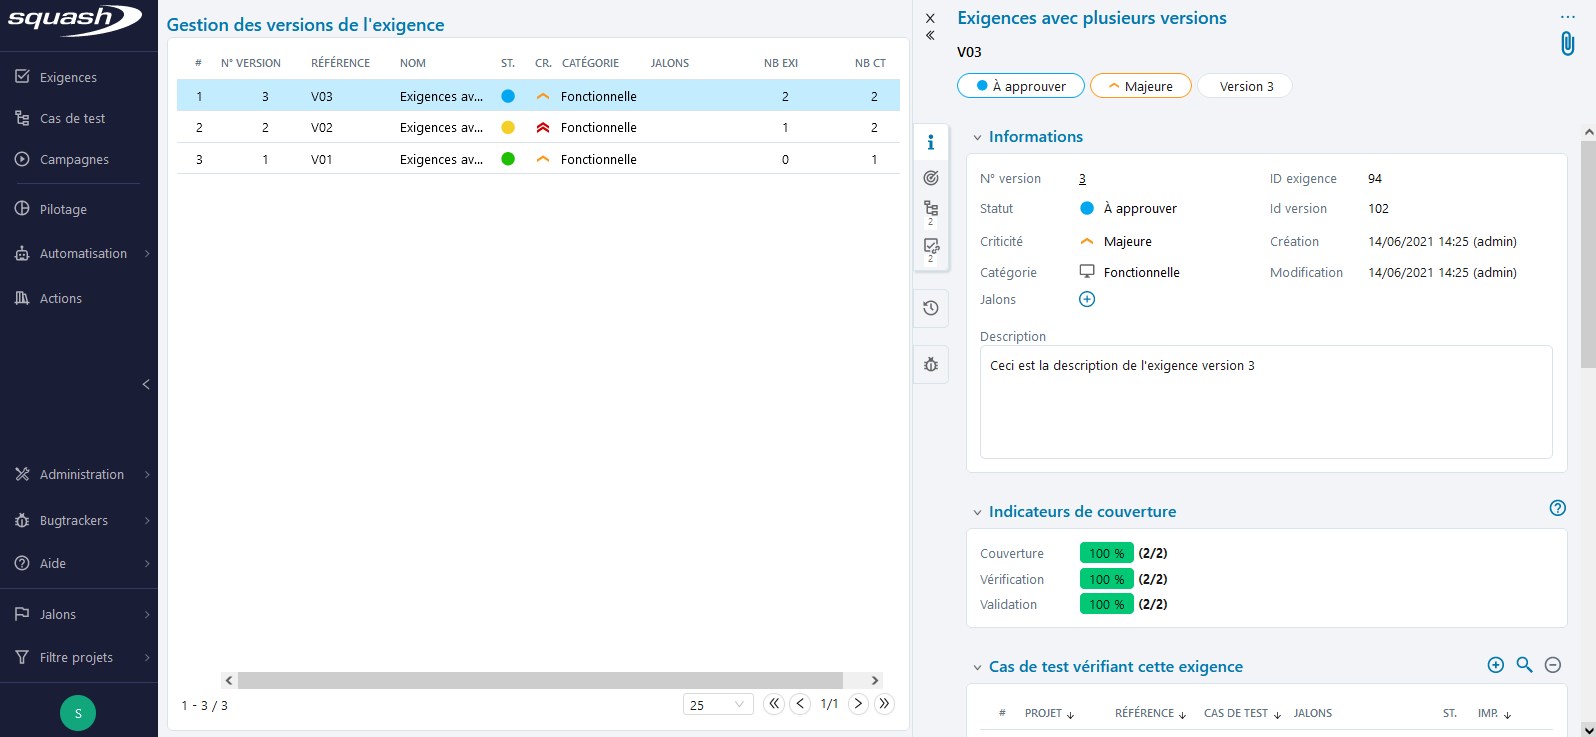Click the horizontal scrollbar's right arrow
This screenshot has height=737, width=1596.
click(875, 680)
